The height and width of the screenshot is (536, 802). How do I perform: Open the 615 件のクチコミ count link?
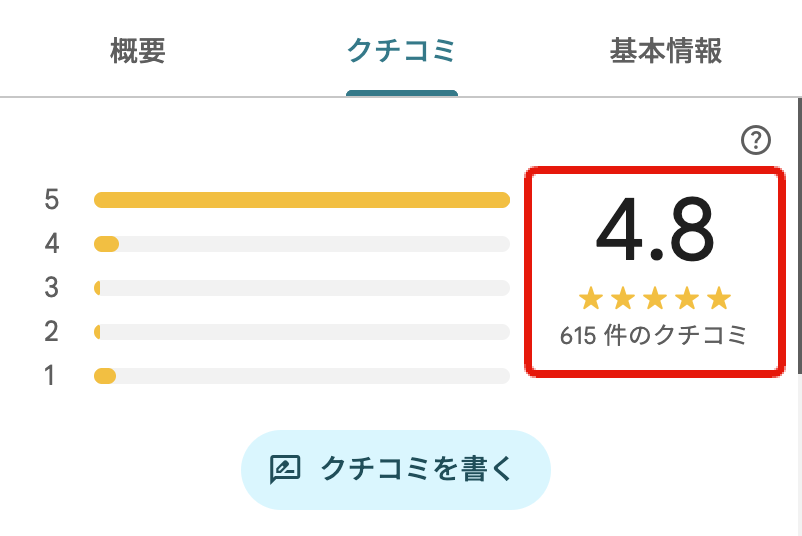[654, 336]
